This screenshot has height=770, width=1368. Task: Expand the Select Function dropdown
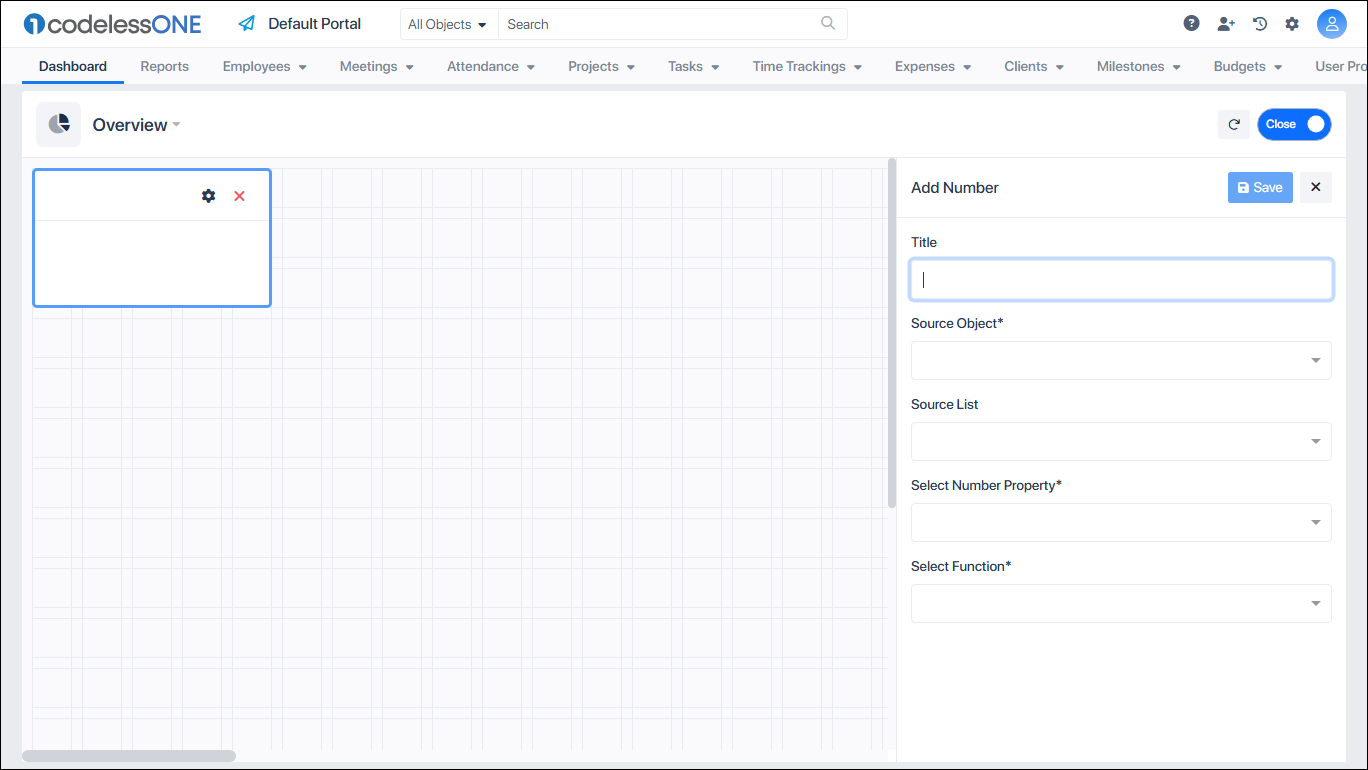(x=1120, y=603)
